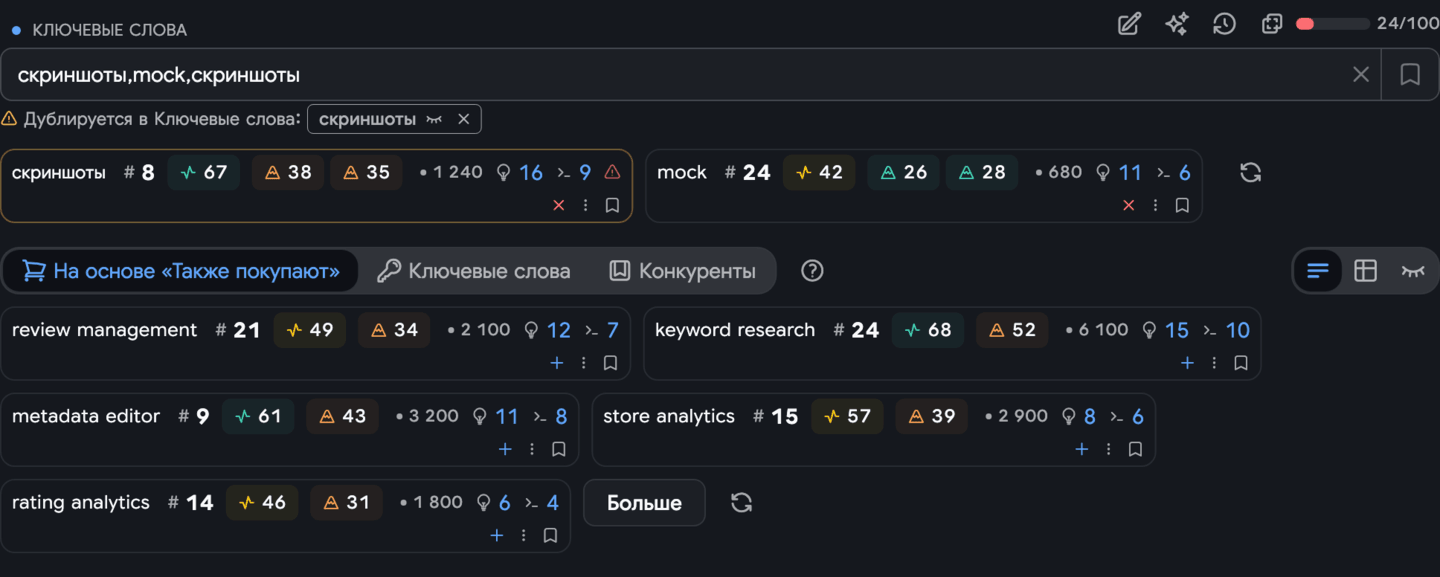This screenshot has height=577, width=1440.
Task: Open options menu for keyword research
Action: pos(1214,363)
